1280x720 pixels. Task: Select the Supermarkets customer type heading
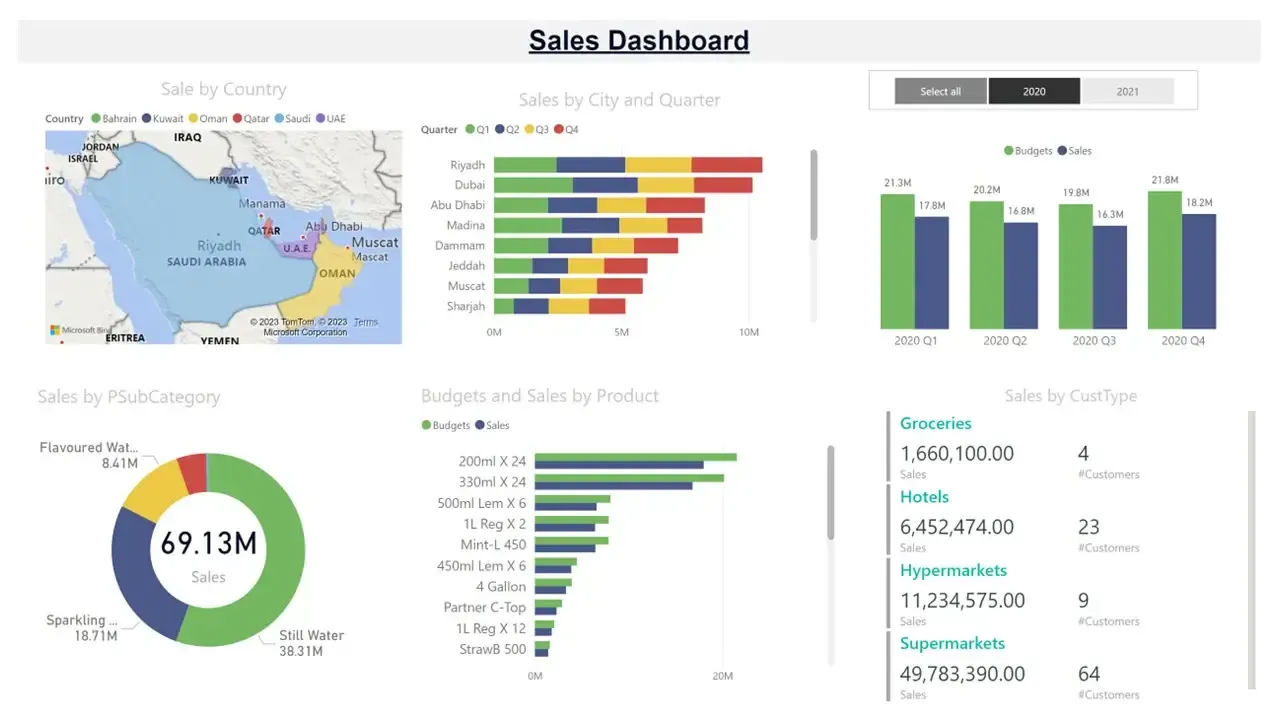pyautogui.click(x=951, y=644)
